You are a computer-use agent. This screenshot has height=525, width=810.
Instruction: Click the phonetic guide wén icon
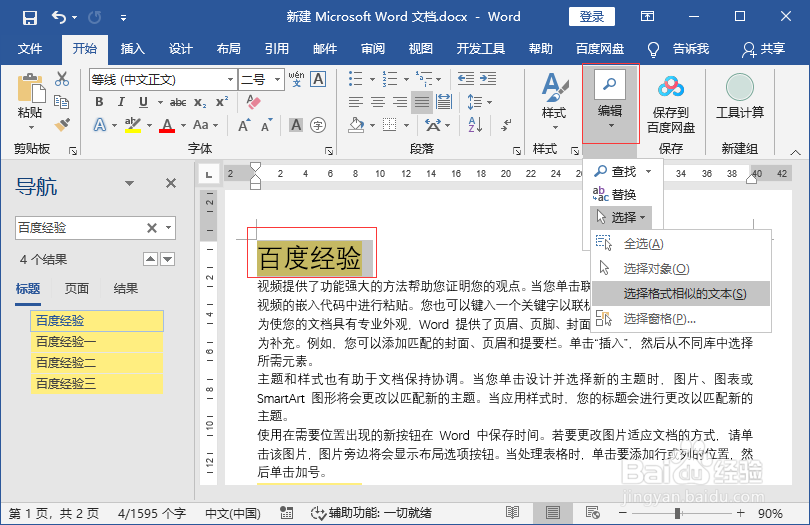coord(296,79)
